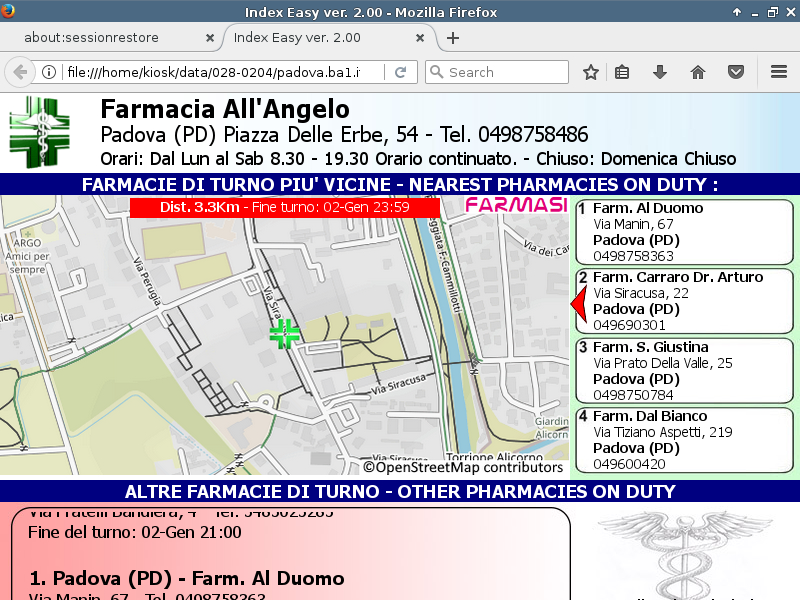
Task: Bookmark this page with the star icon
Action: pos(591,72)
